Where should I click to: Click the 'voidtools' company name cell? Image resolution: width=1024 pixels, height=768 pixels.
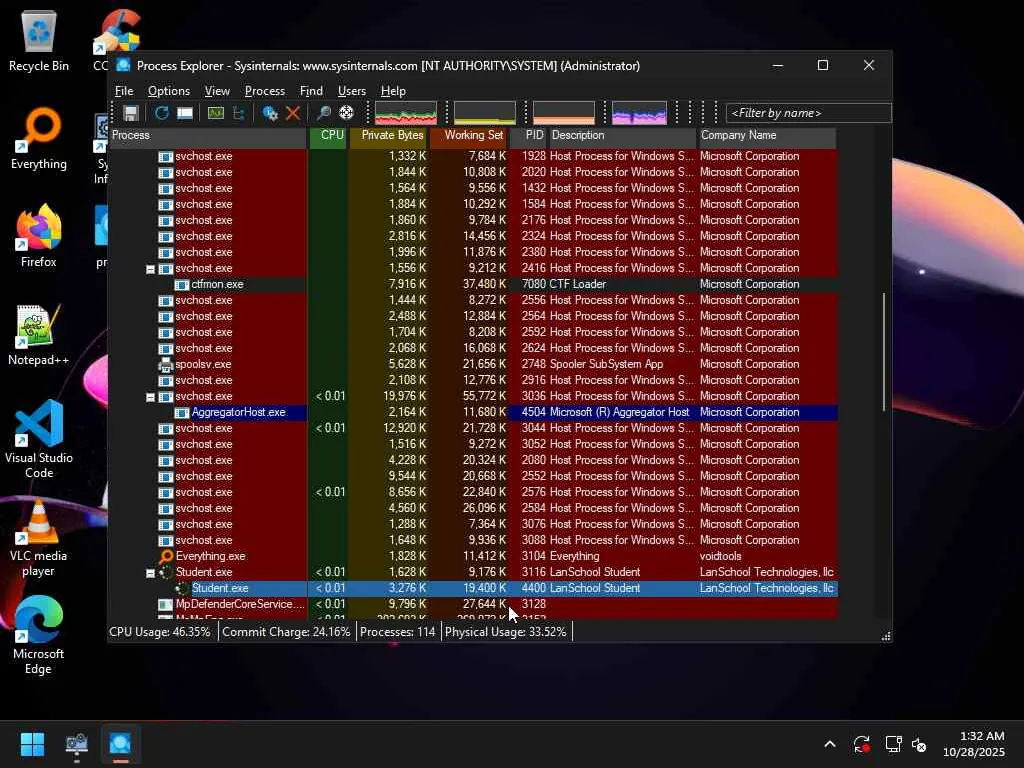[721, 556]
